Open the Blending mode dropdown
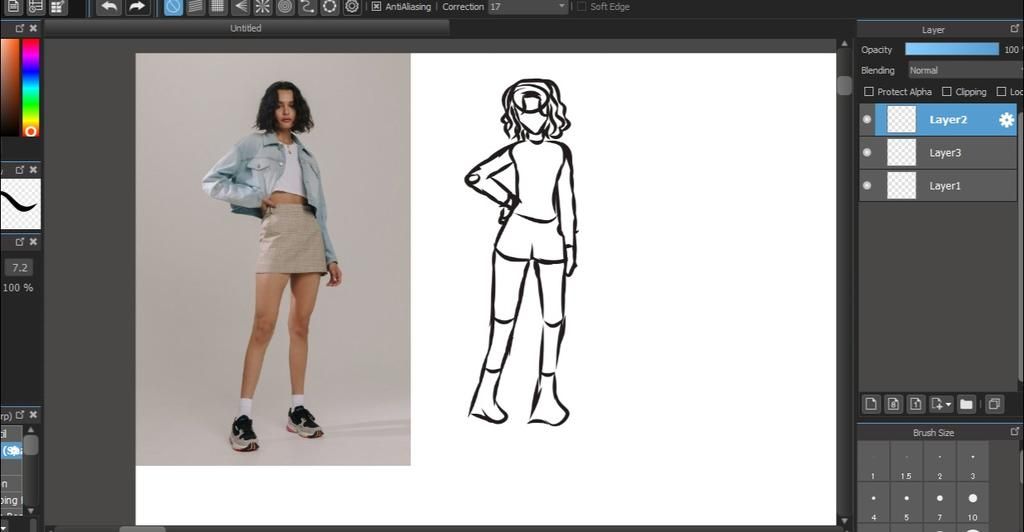Viewport: 1024px width, 532px height. (965, 70)
